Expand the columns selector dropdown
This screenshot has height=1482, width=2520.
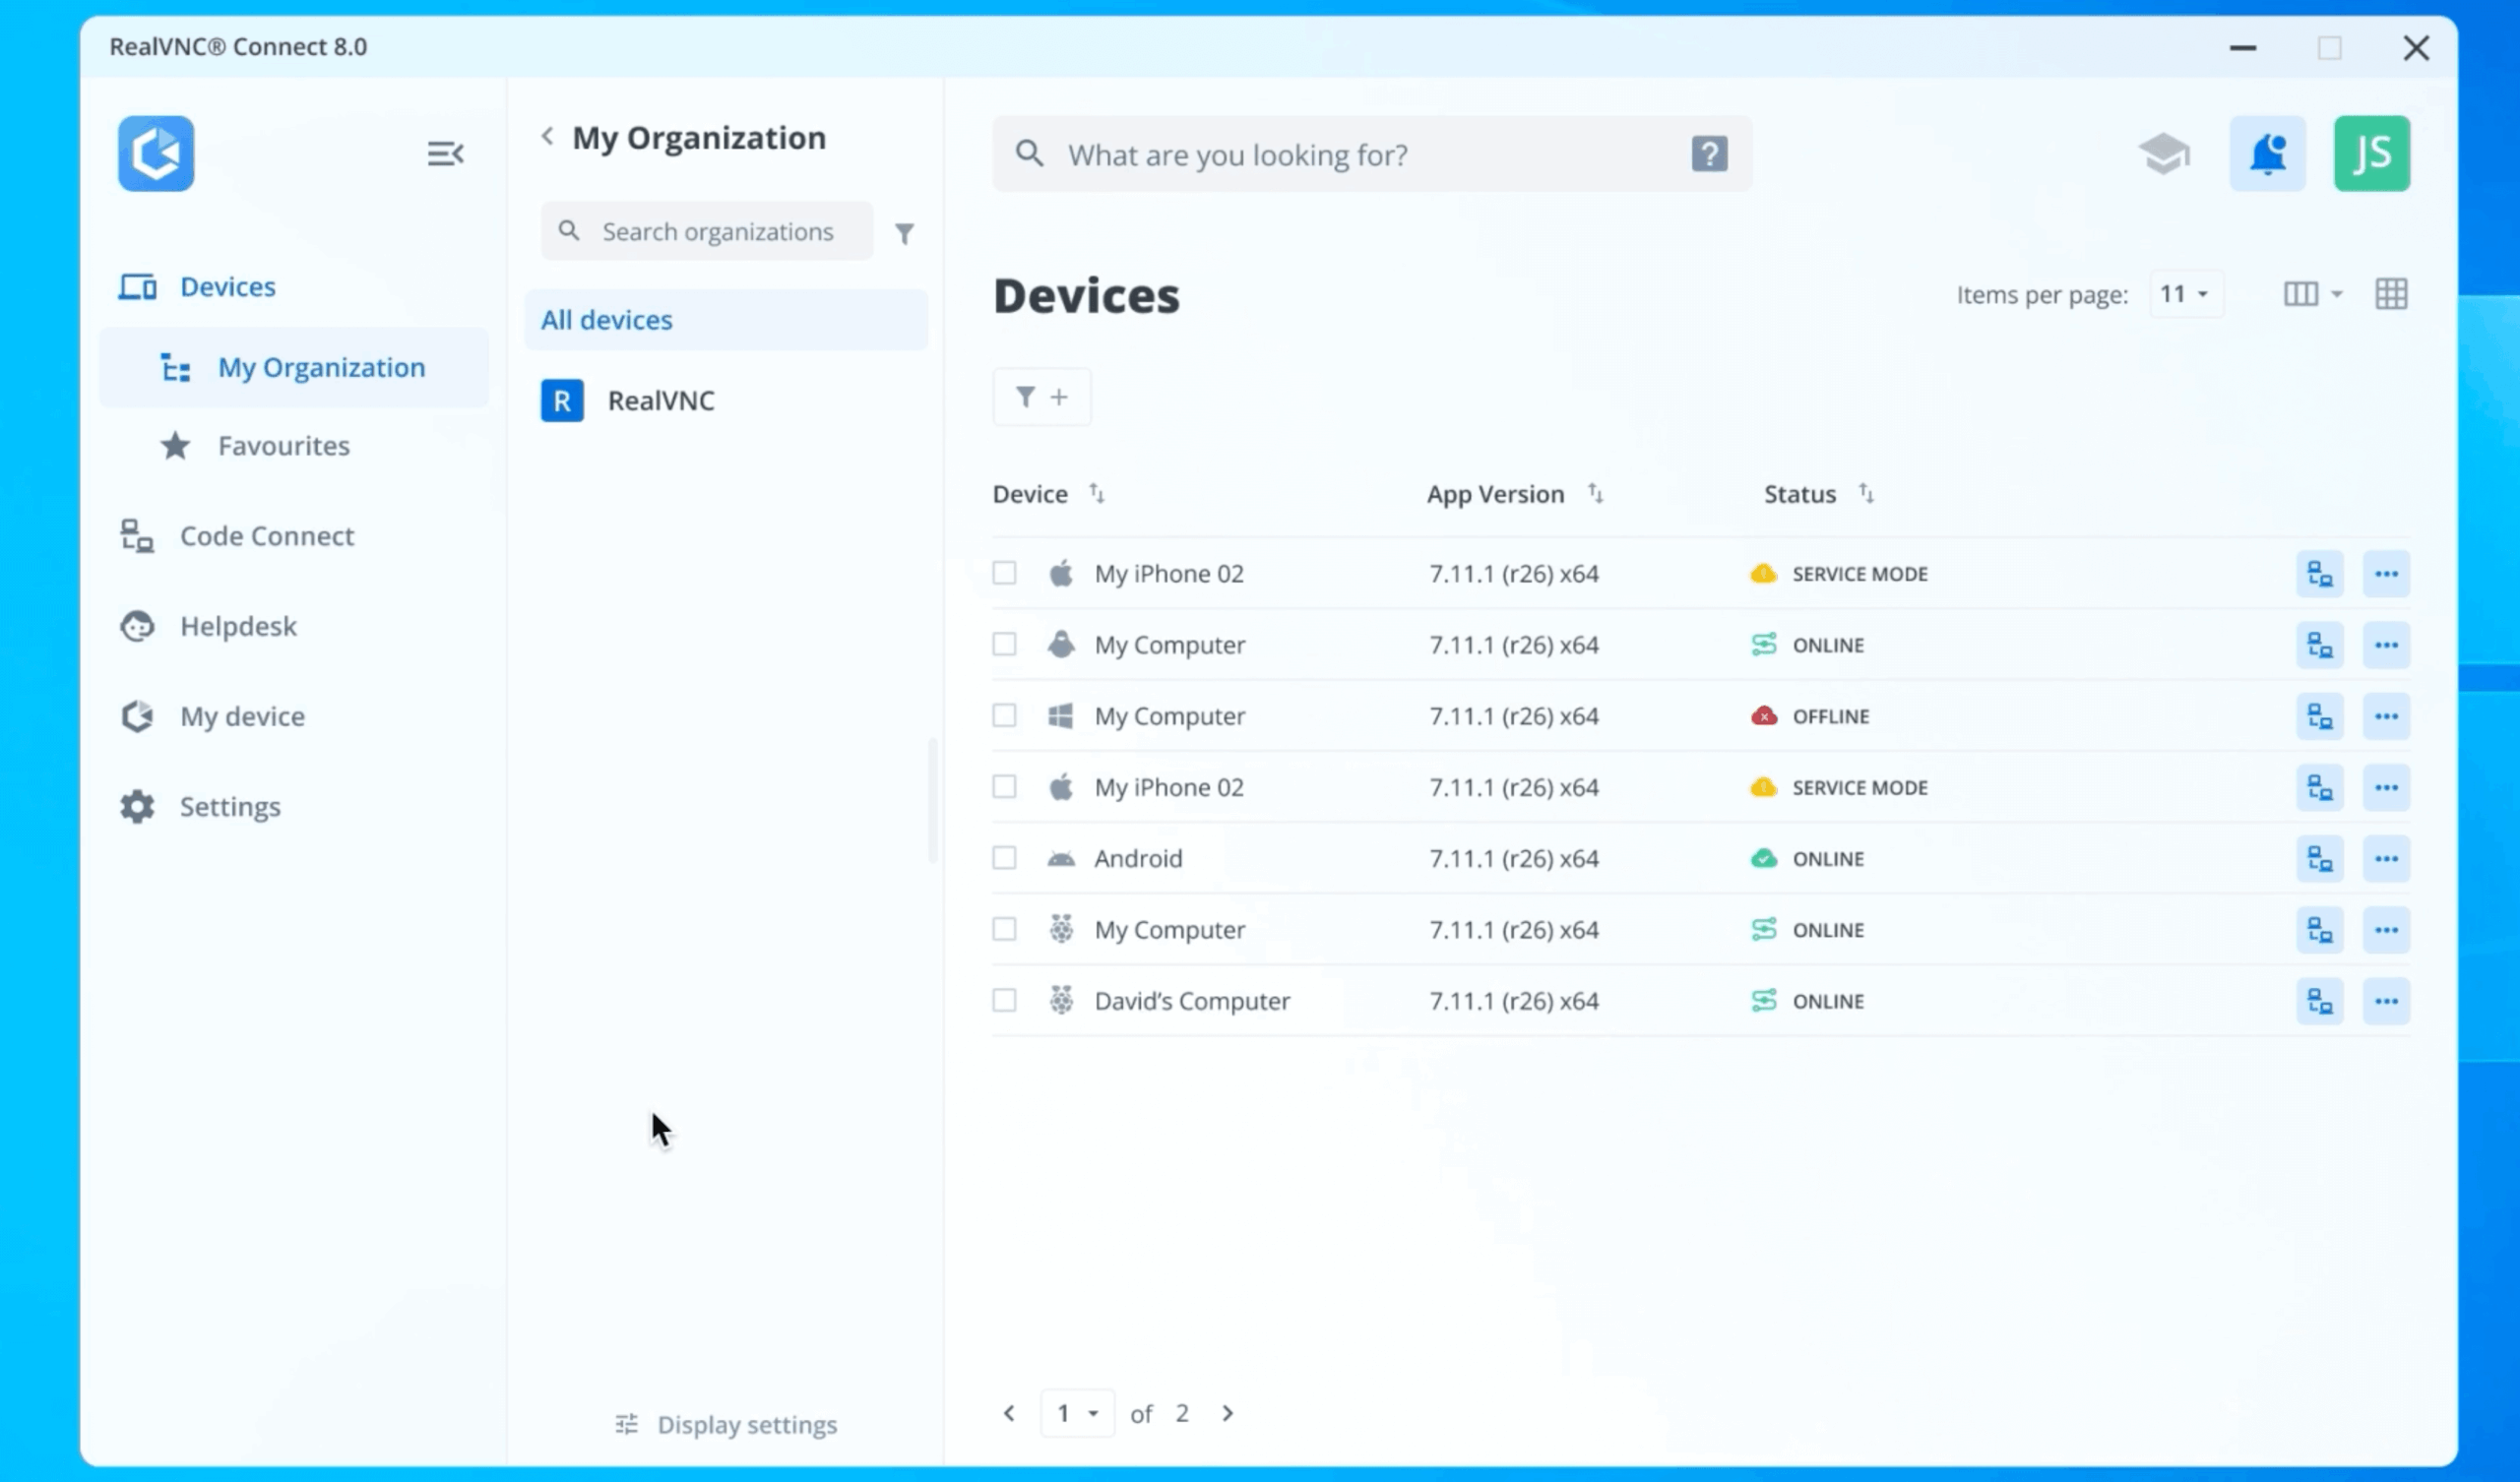[x=2312, y=294]
